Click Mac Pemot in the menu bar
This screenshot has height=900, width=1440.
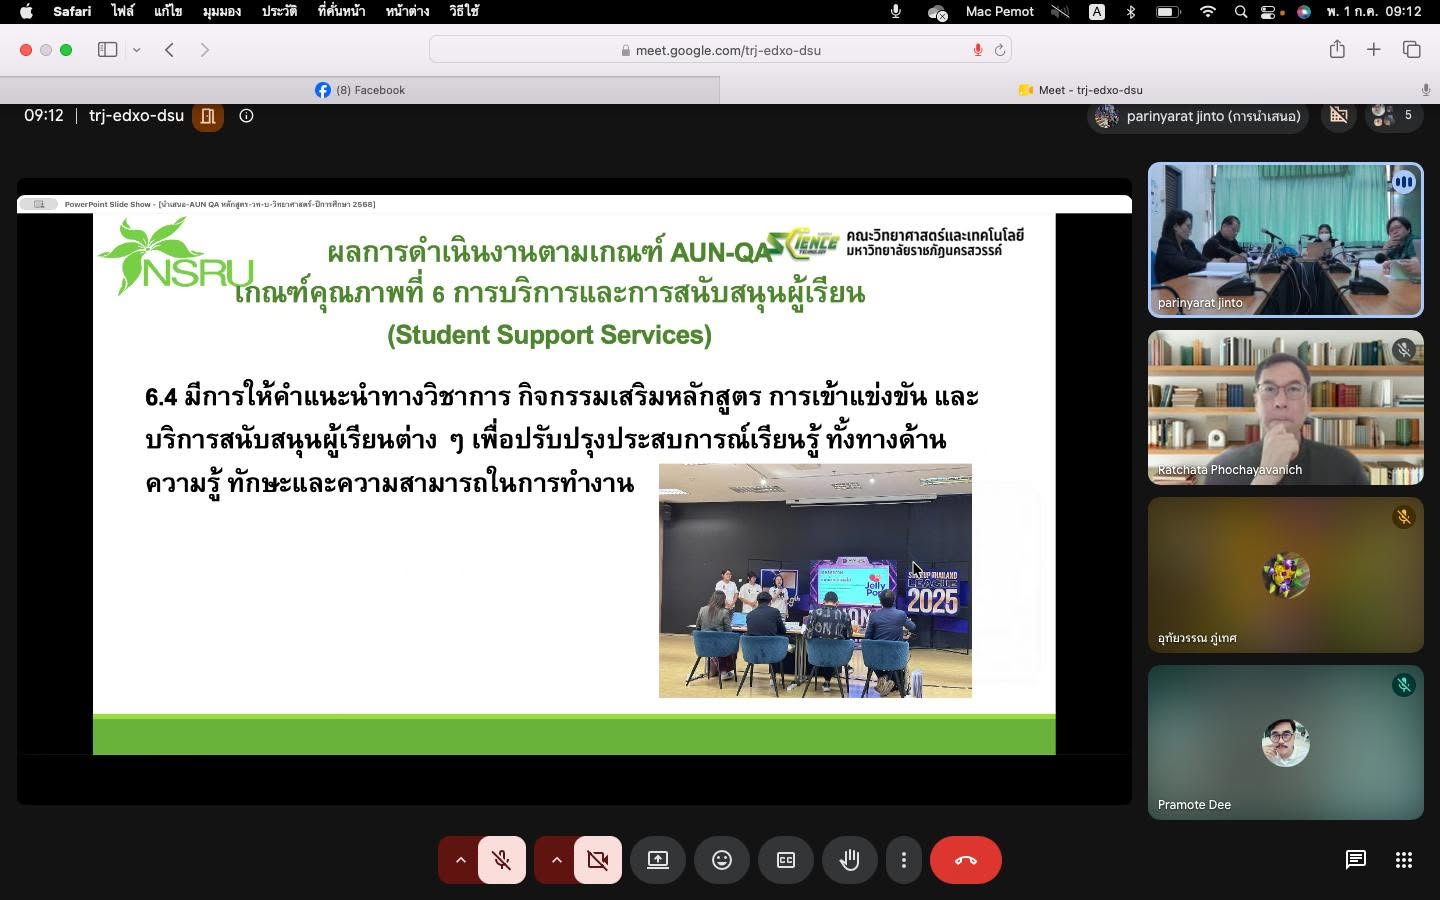click(999, 11)
